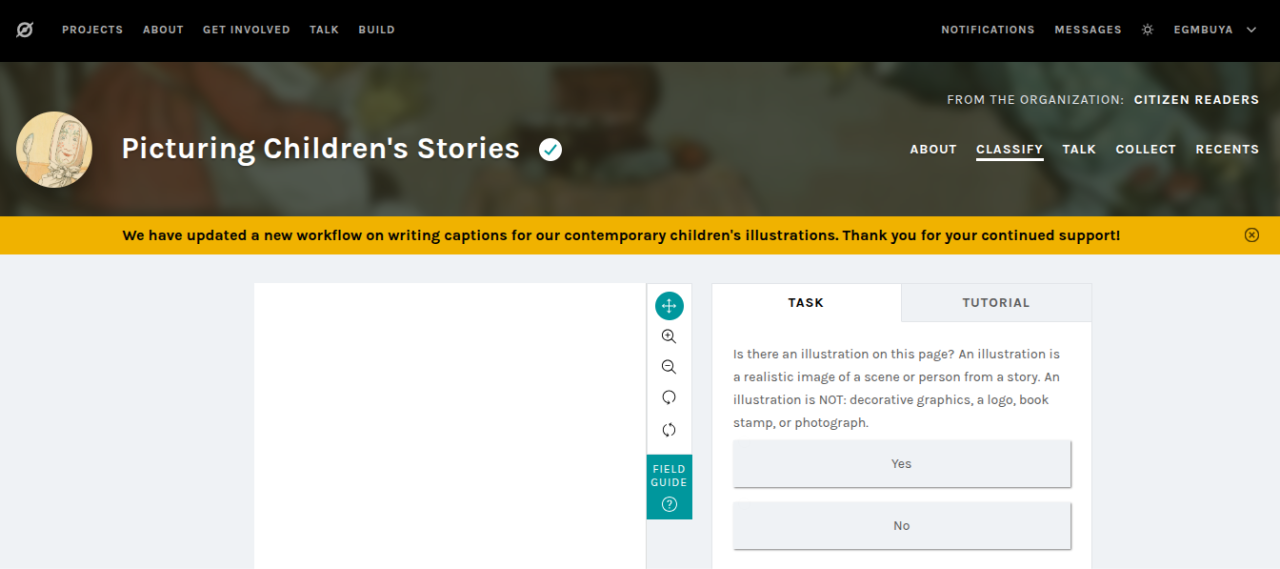This screenshot has height=569, width=1280.
Task: Rotate the subject image
Action: coord(669,398)
